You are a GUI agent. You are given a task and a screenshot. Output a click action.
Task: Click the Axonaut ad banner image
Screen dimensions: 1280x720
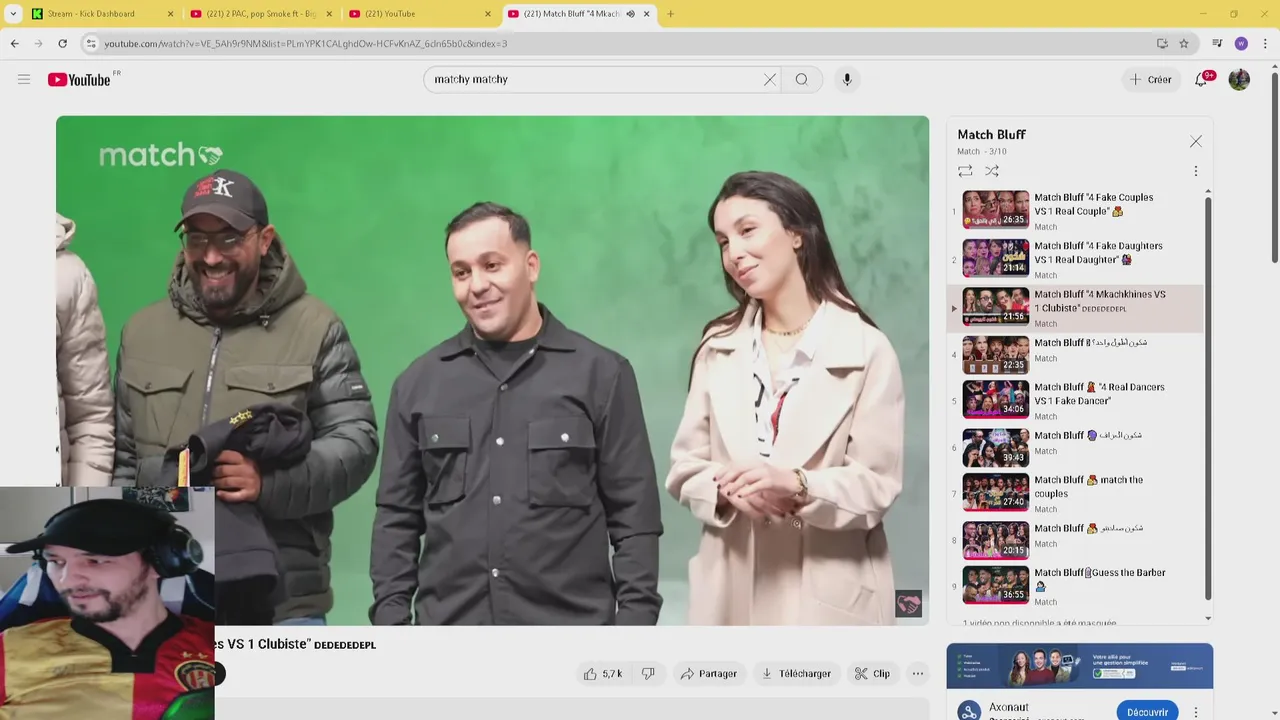coord(1080,666)
